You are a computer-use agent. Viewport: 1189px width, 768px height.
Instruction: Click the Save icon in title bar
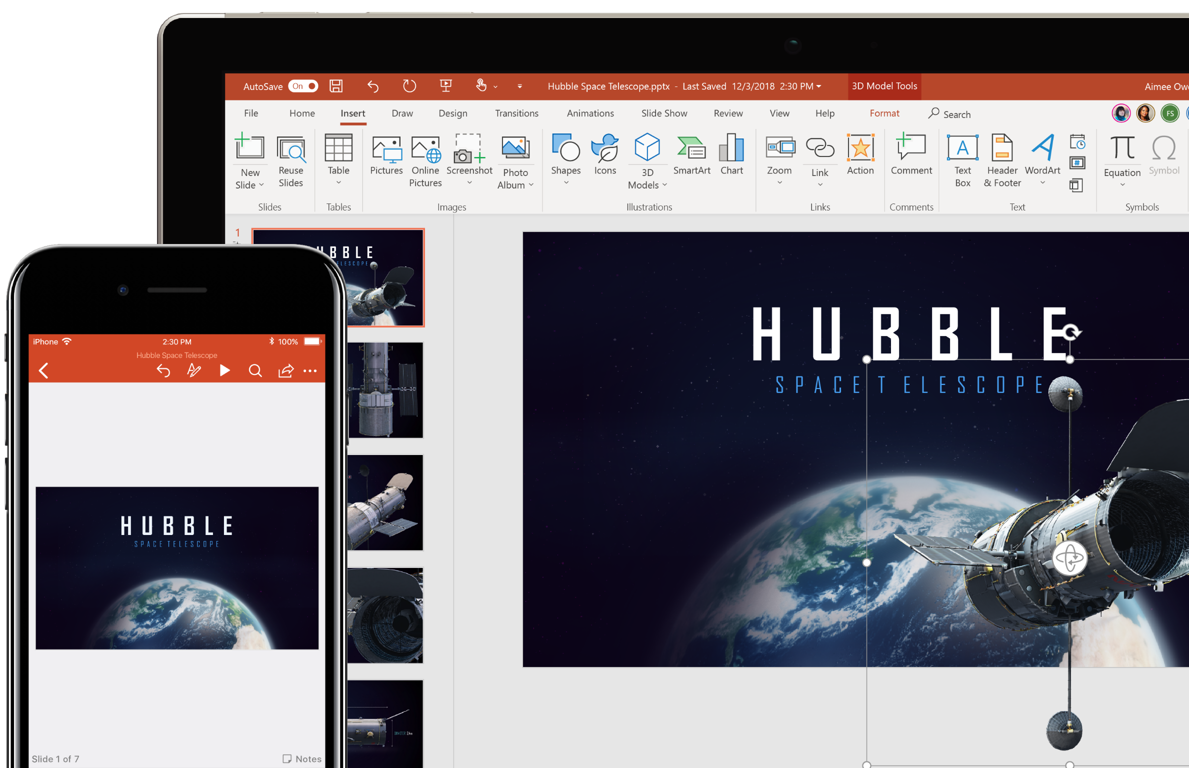click(x=336, y=86)
